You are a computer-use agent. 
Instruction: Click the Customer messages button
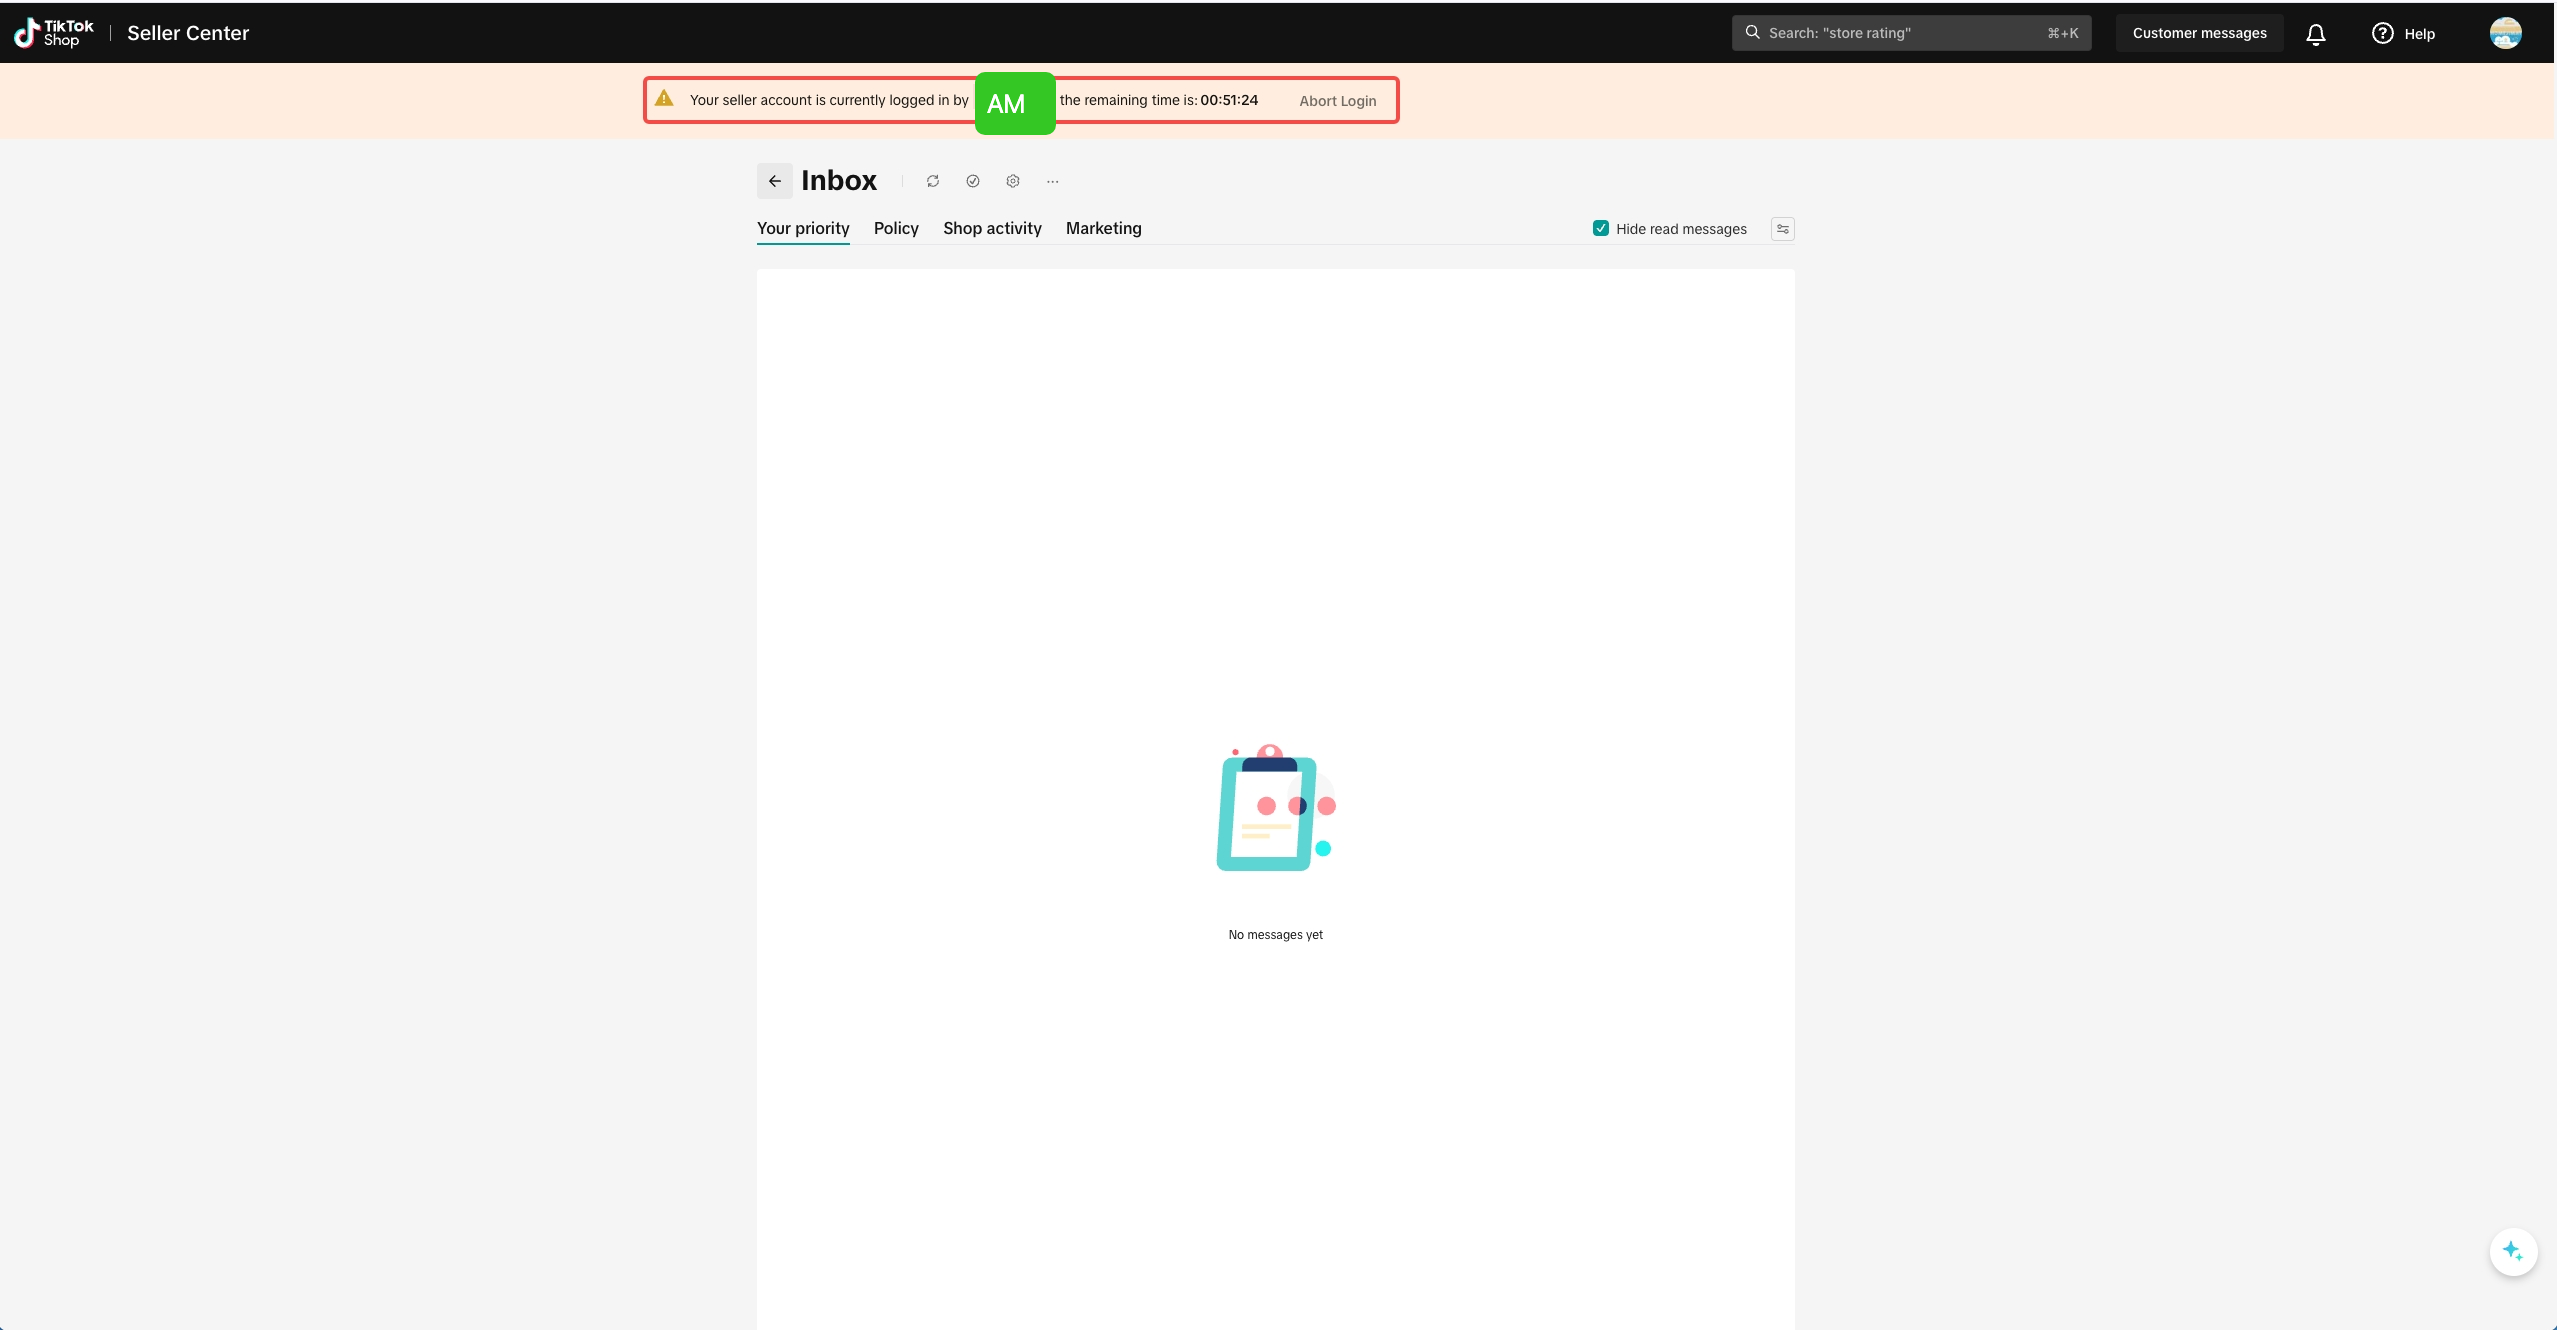pyautogui.click(x=2198, y=33)
